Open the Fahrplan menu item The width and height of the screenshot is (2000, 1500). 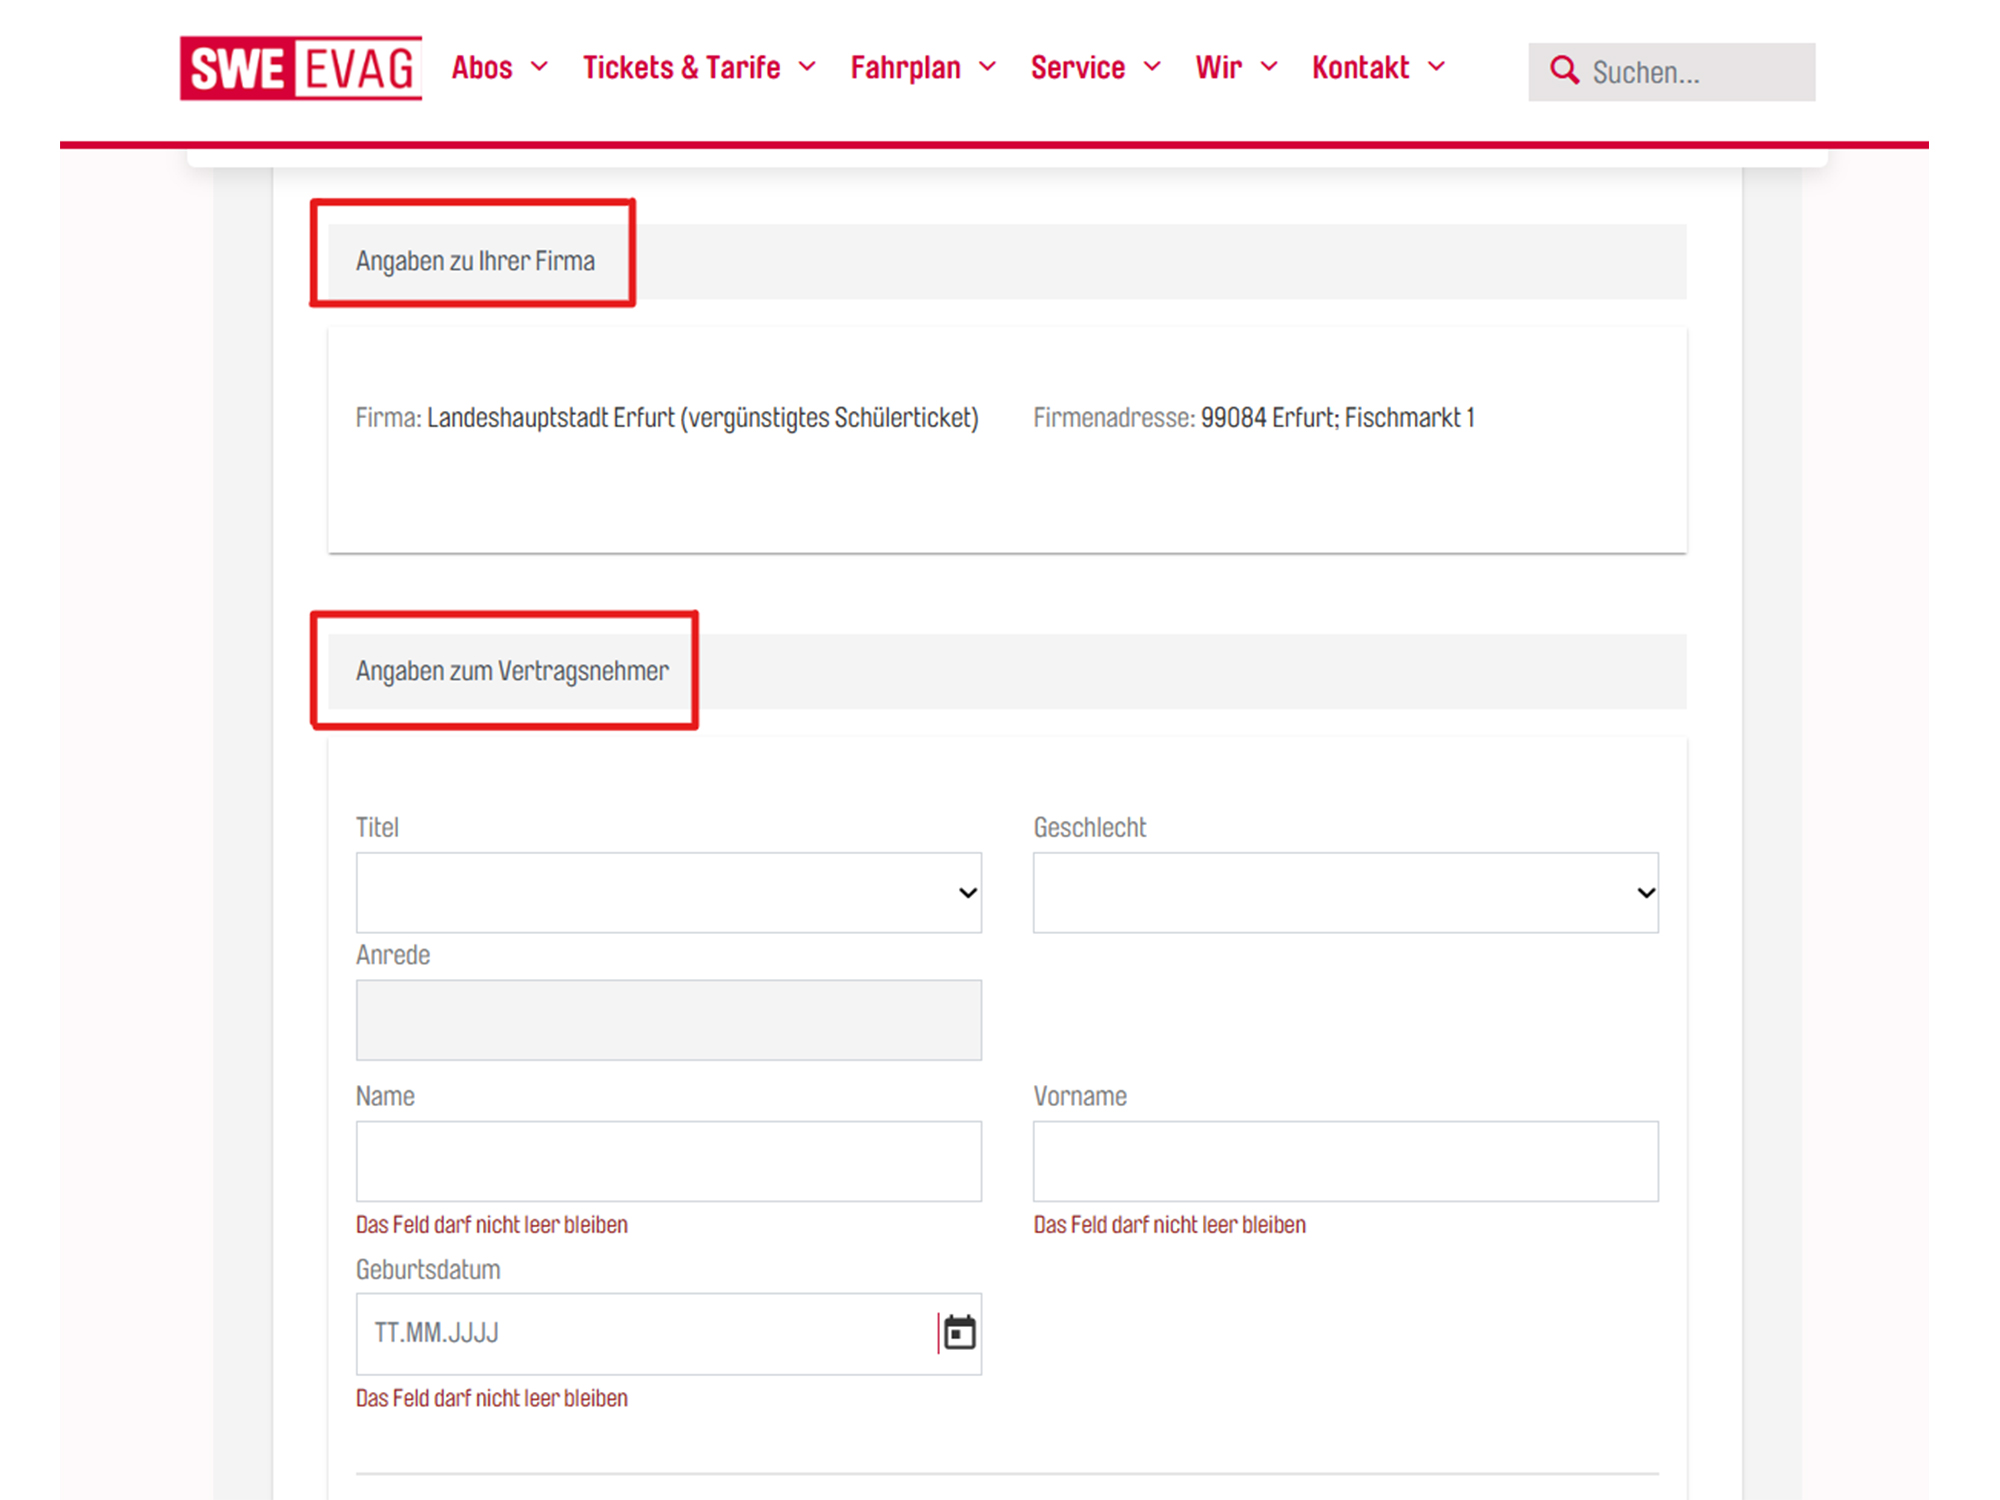coord(905,67)
